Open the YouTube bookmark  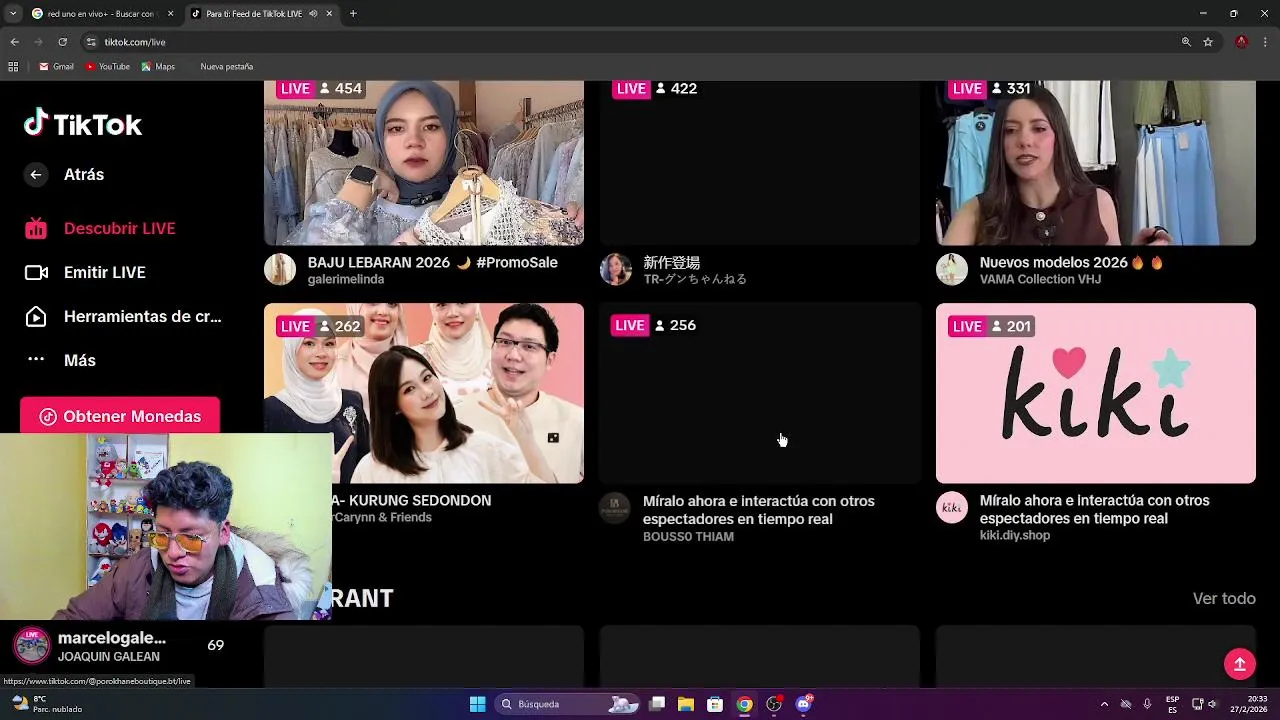pyautogui.click(x=107, y=67)
